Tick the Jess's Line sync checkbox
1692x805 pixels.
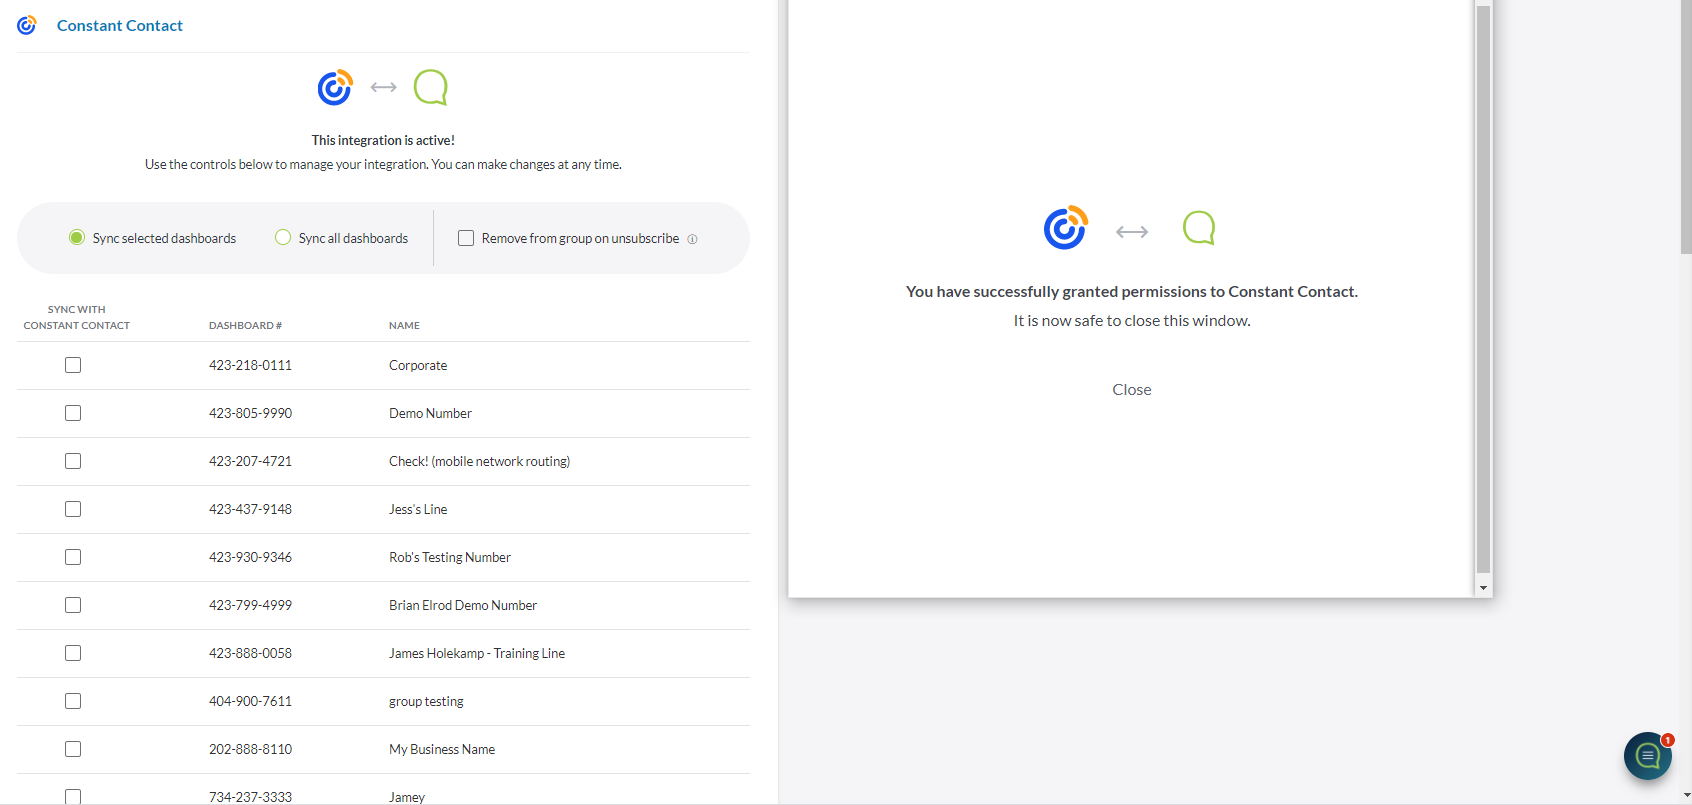pyautogui.click(x=73, y=509)
